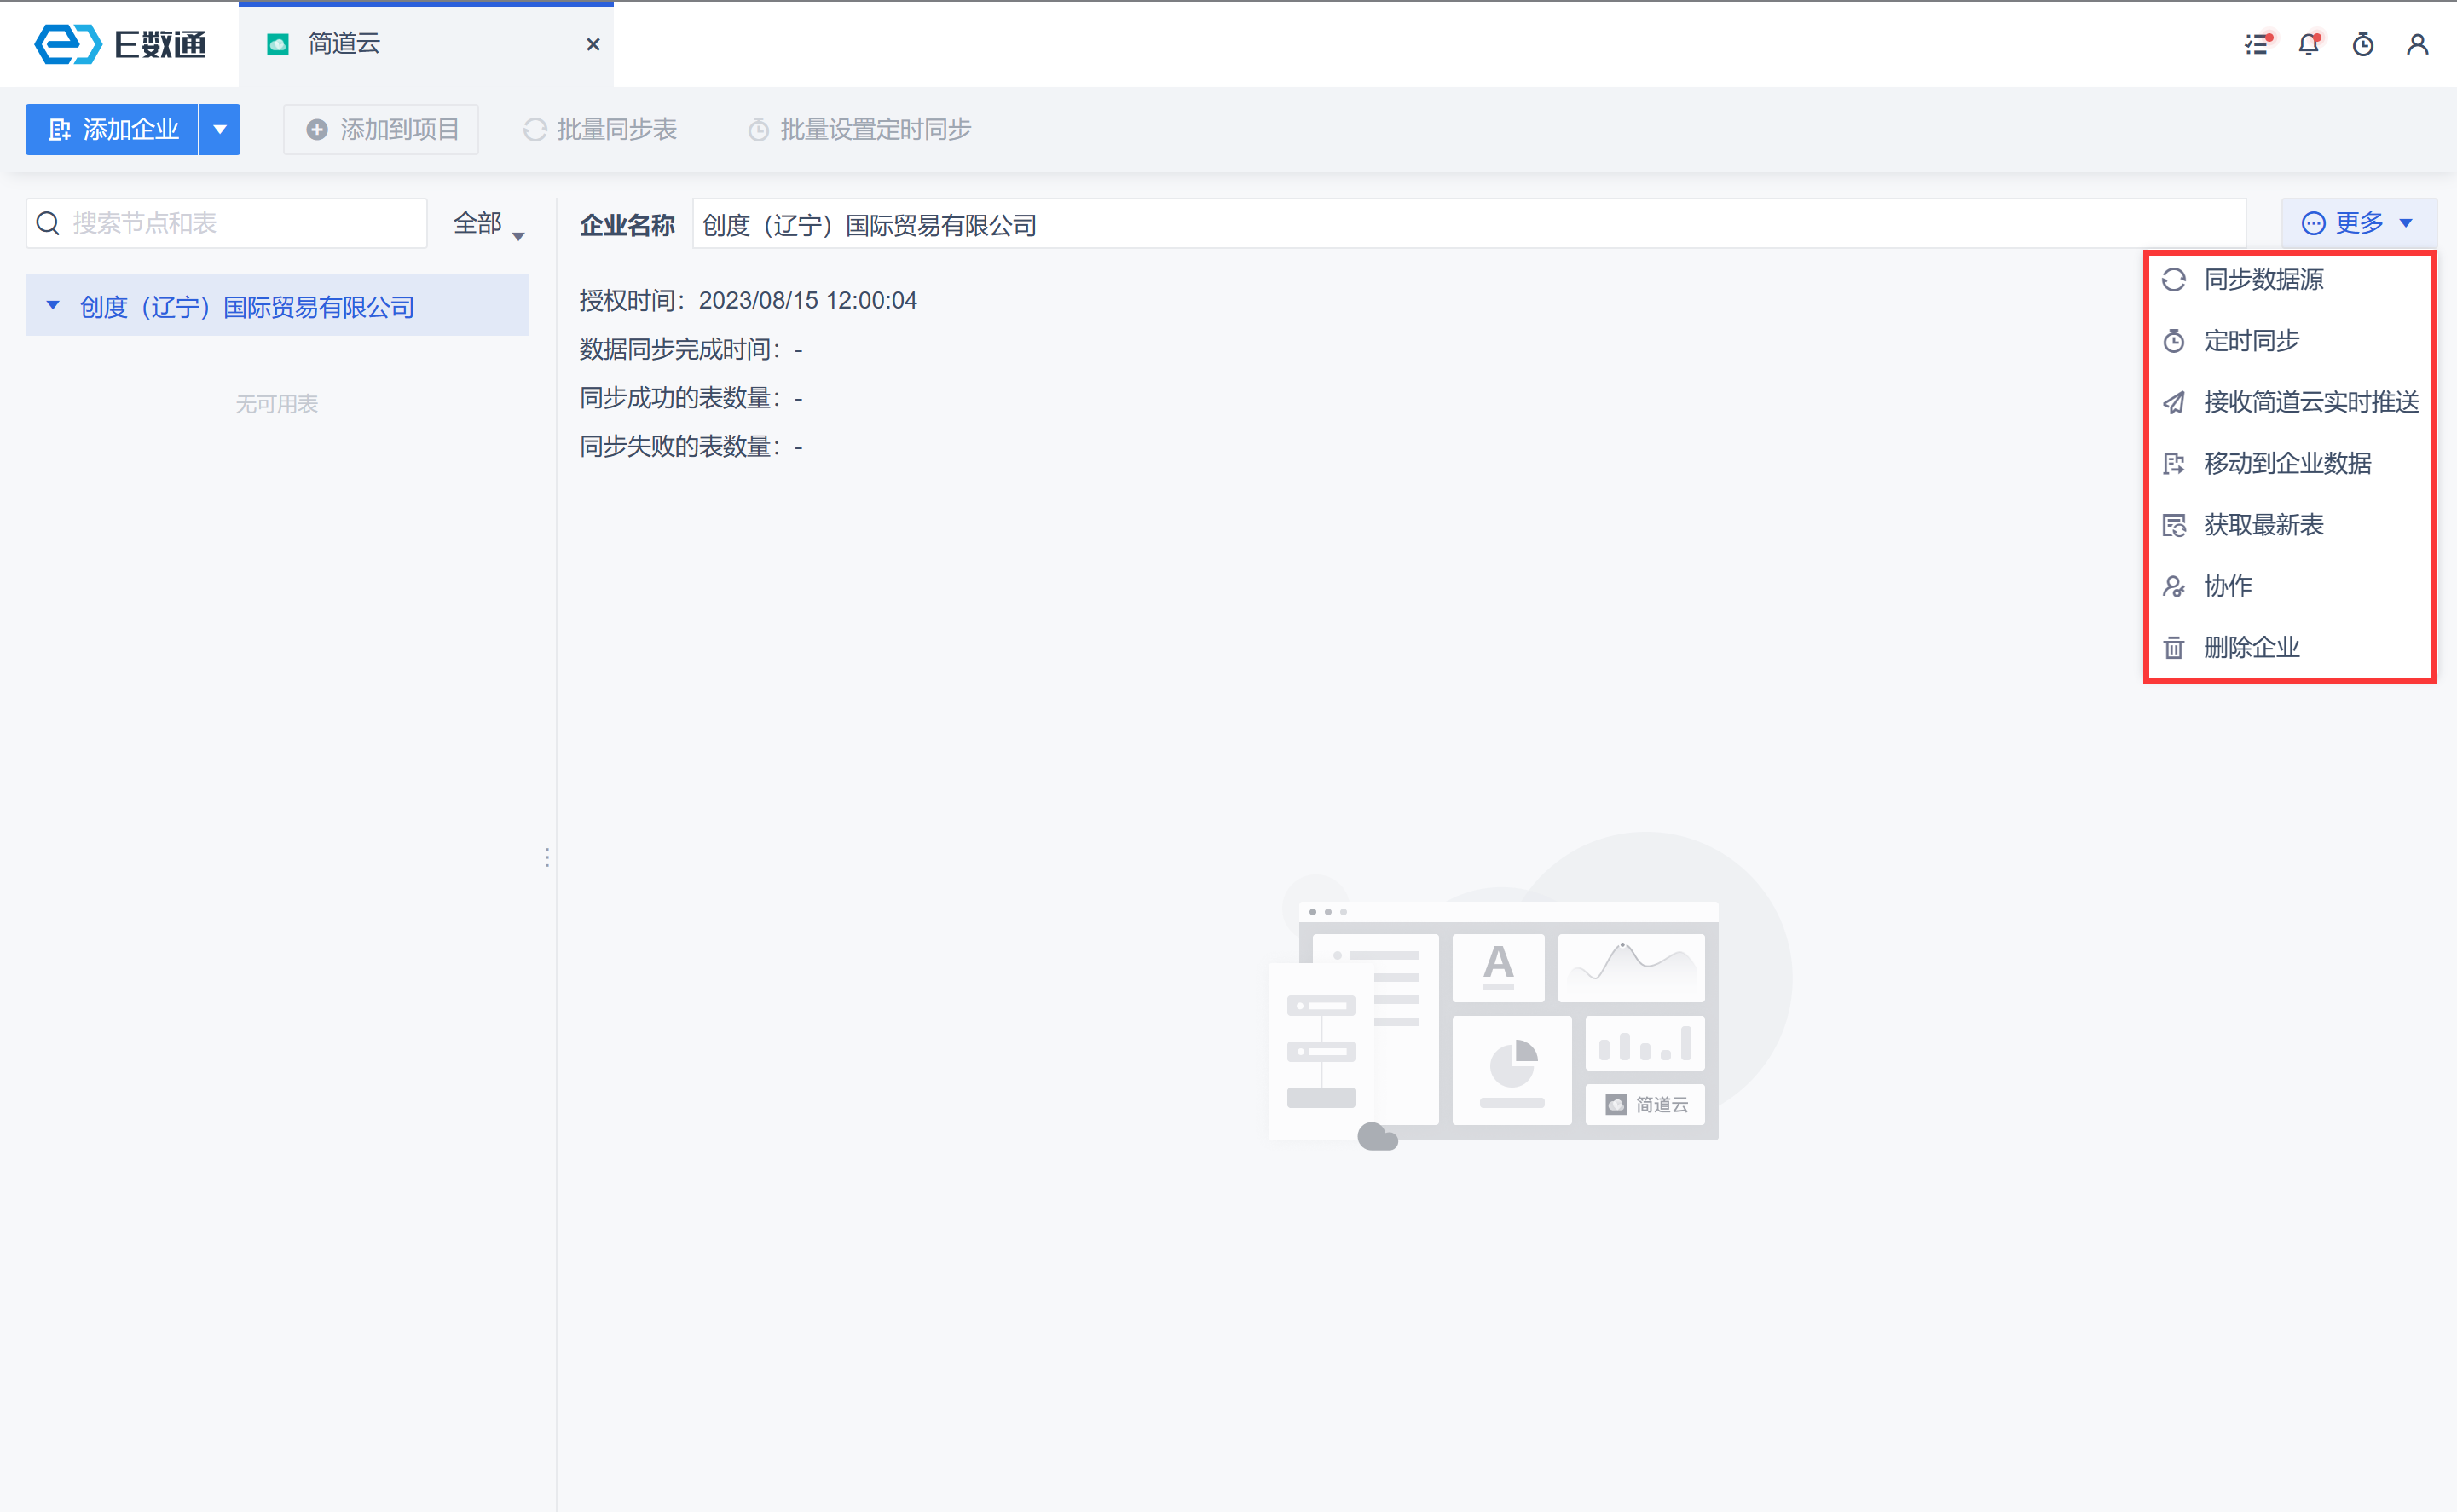Click the vertical panel splitter handle

coord(547,857)
